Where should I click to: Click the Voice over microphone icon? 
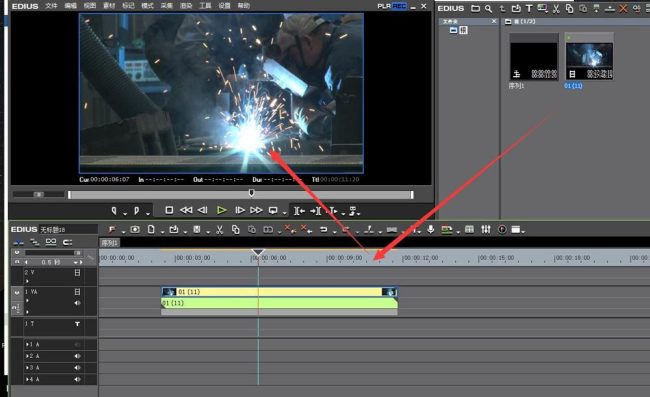tap(431, 229)
